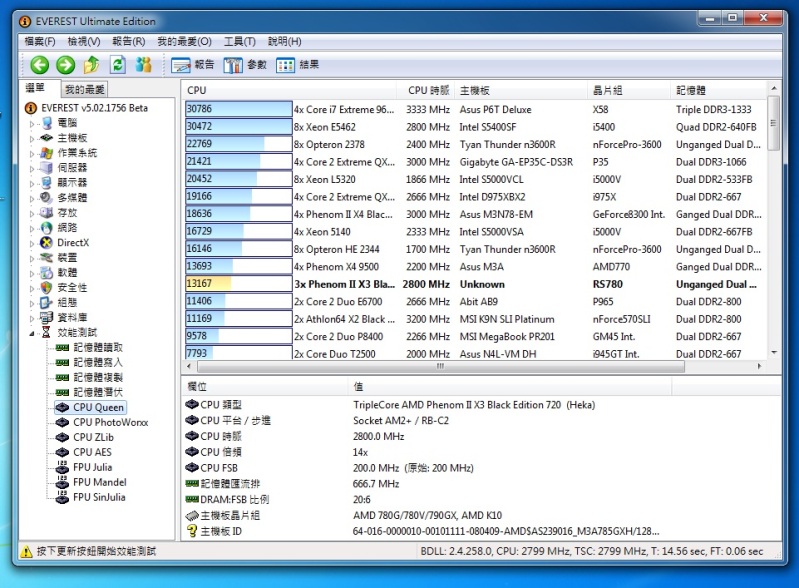Select 記憶體潛伏 memory latency benchmark

[98, 392]
